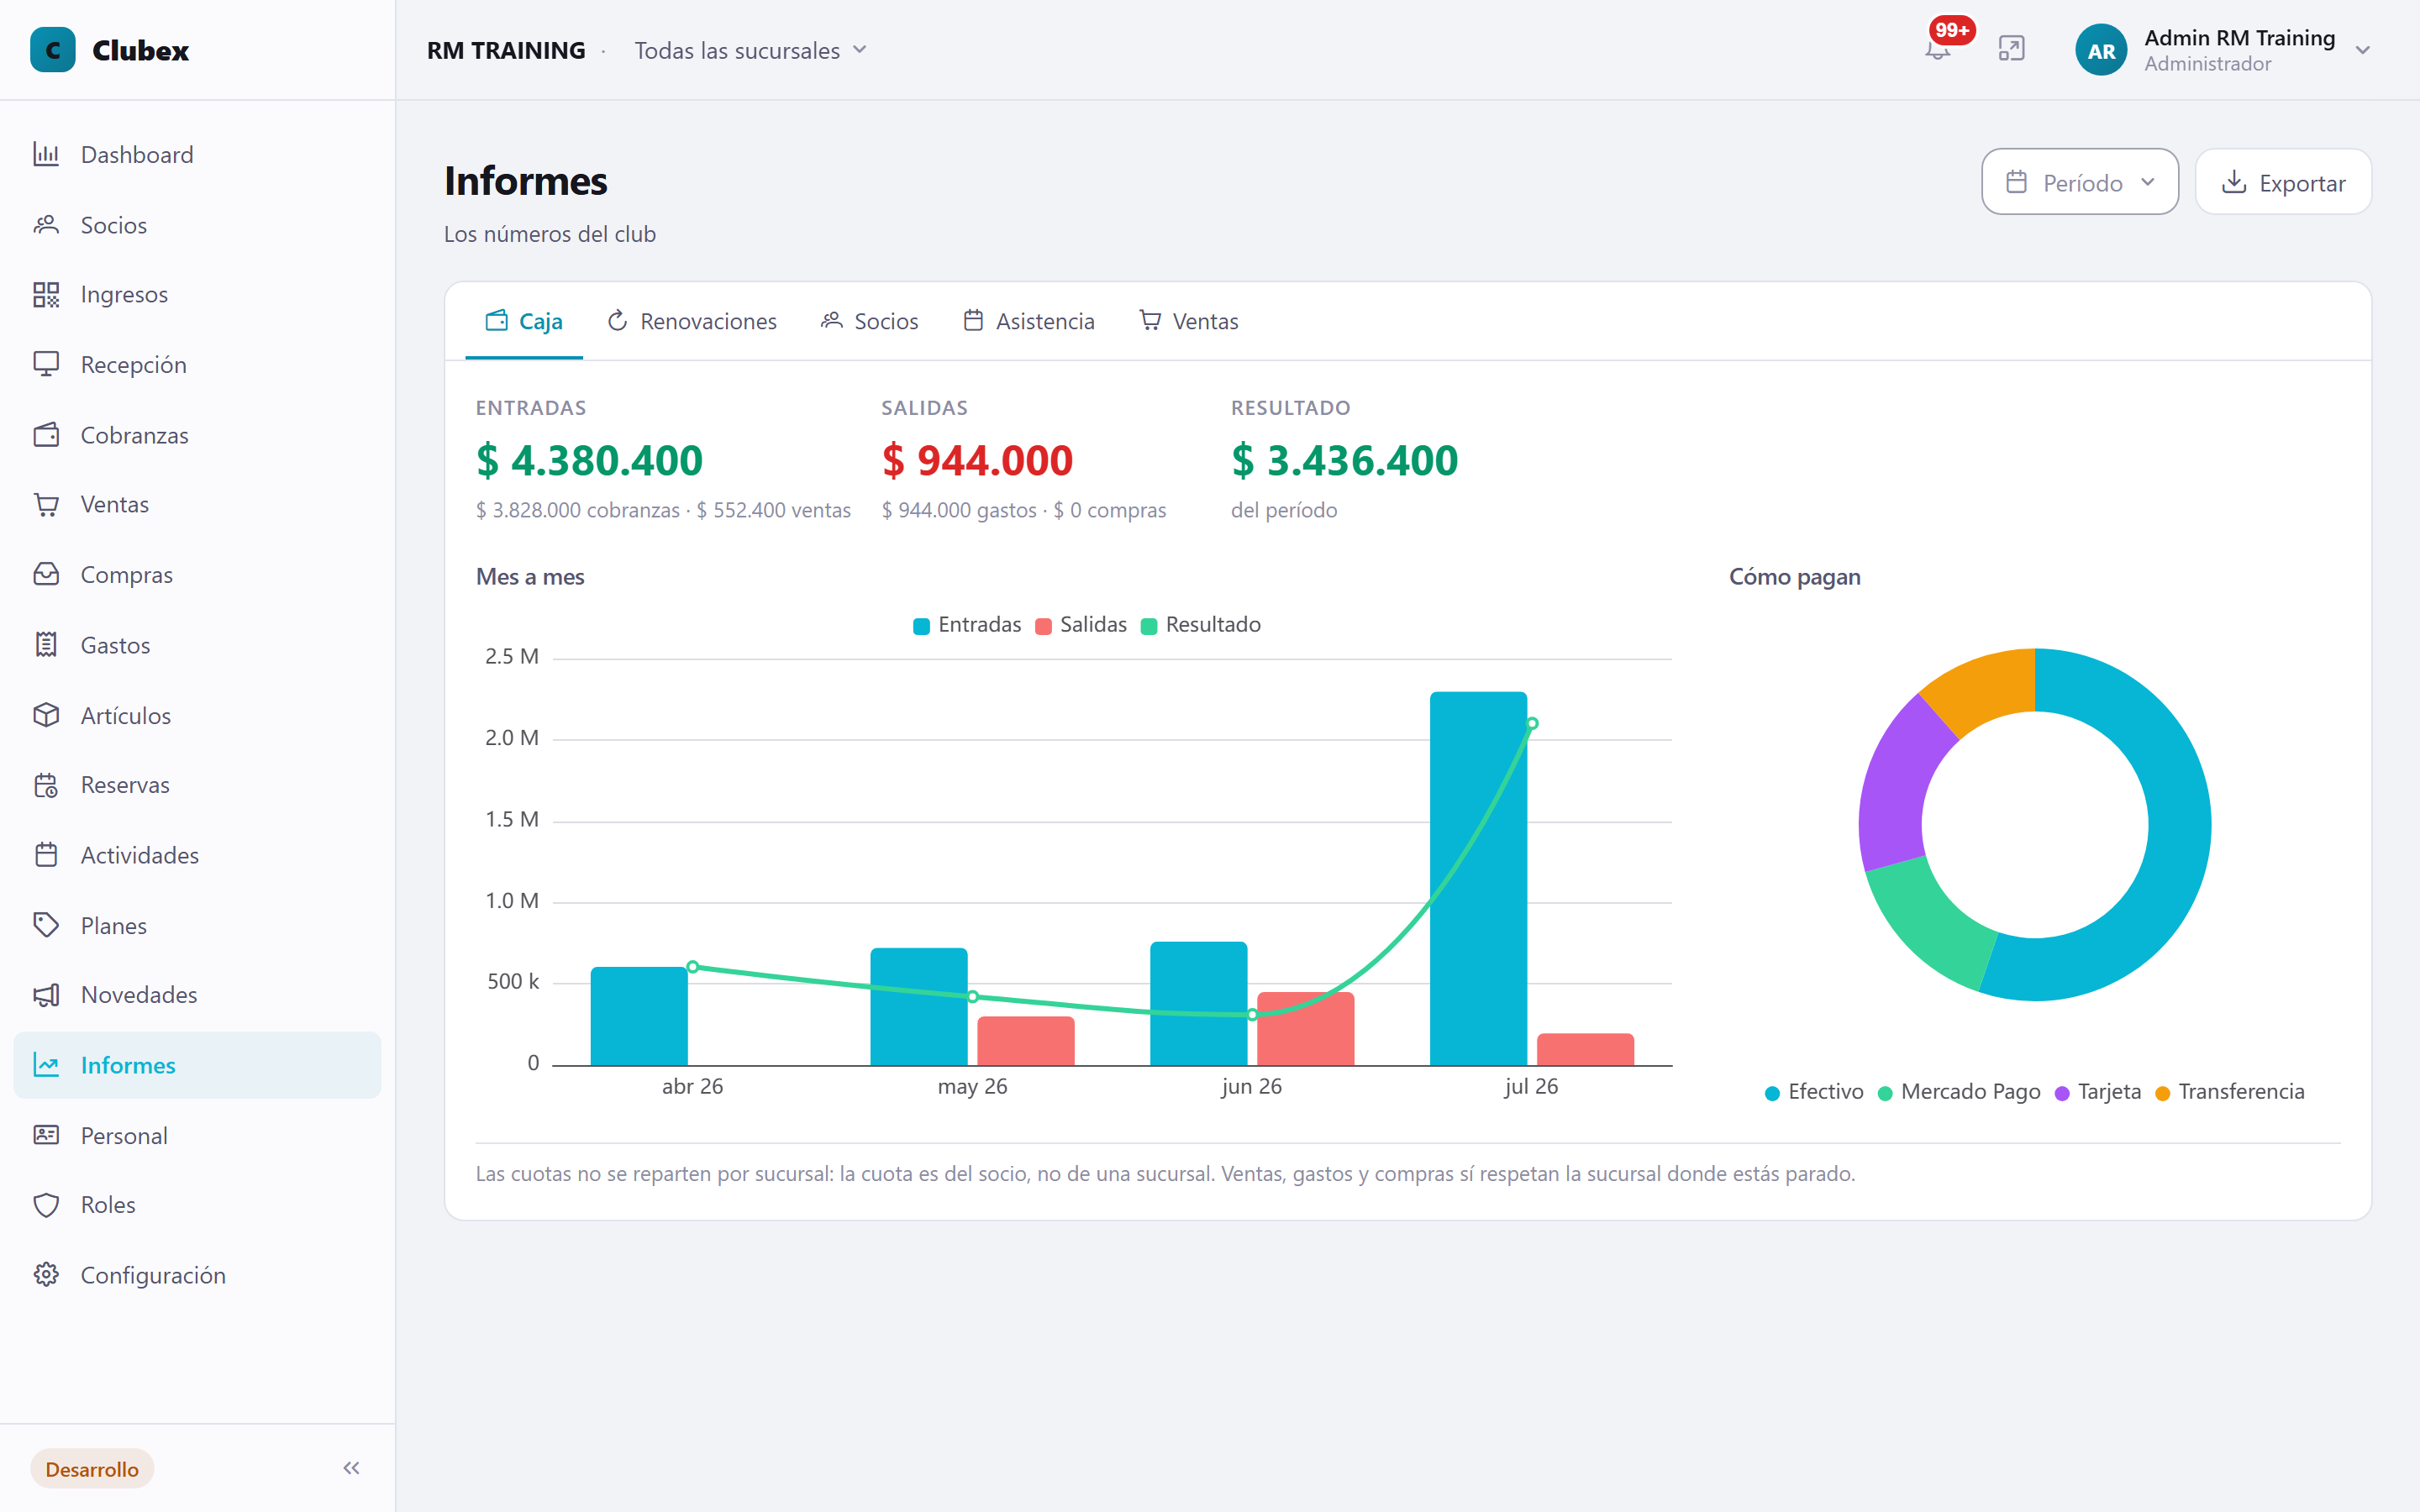Click the jun 26 Salidas bar
Viewport: 2420px width, 1512px height.
point(1305,1029)
